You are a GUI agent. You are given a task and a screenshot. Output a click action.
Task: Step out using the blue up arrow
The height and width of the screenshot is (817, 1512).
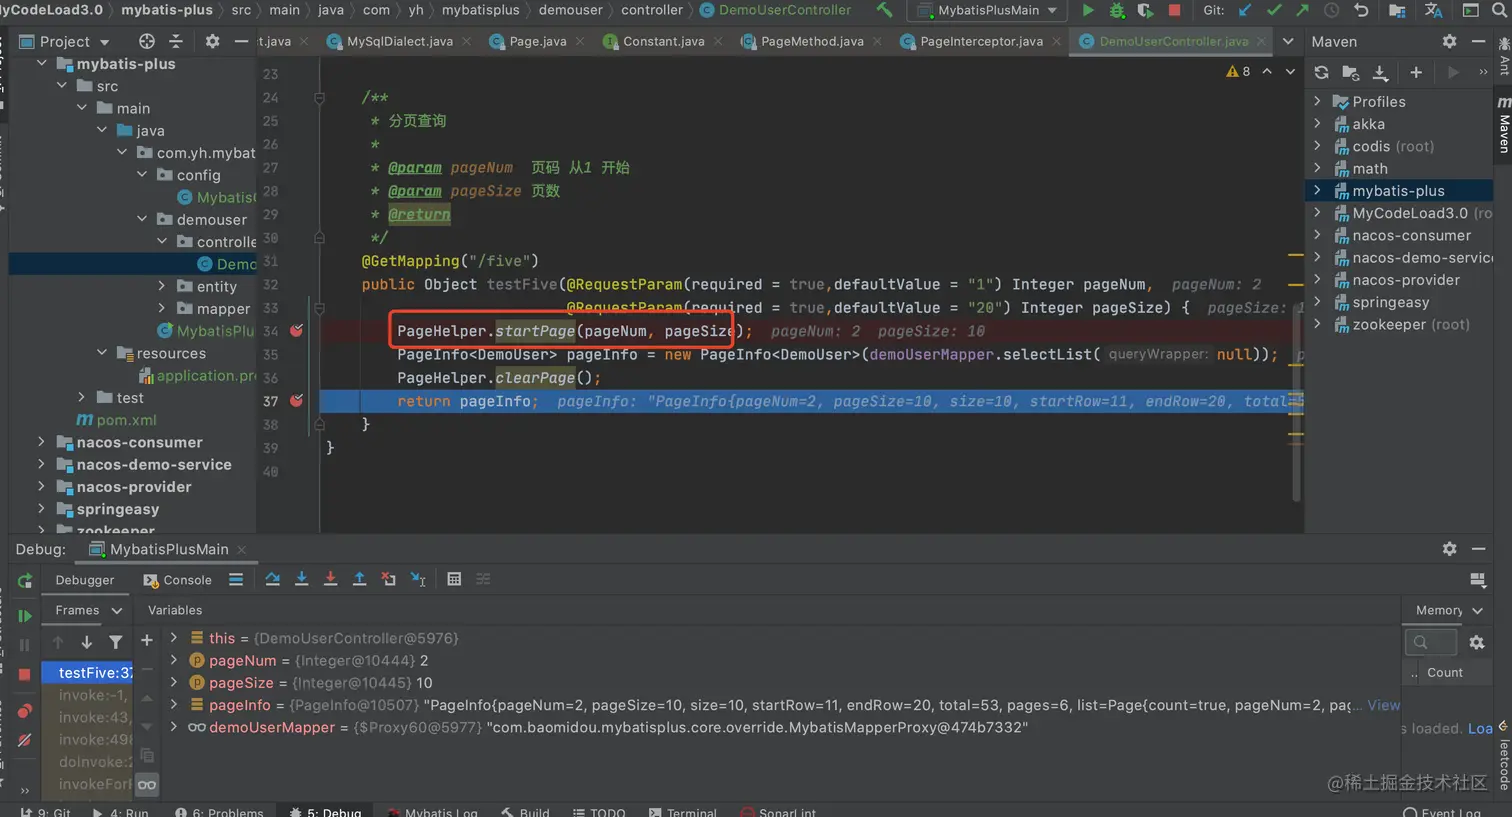click(359, 579)
